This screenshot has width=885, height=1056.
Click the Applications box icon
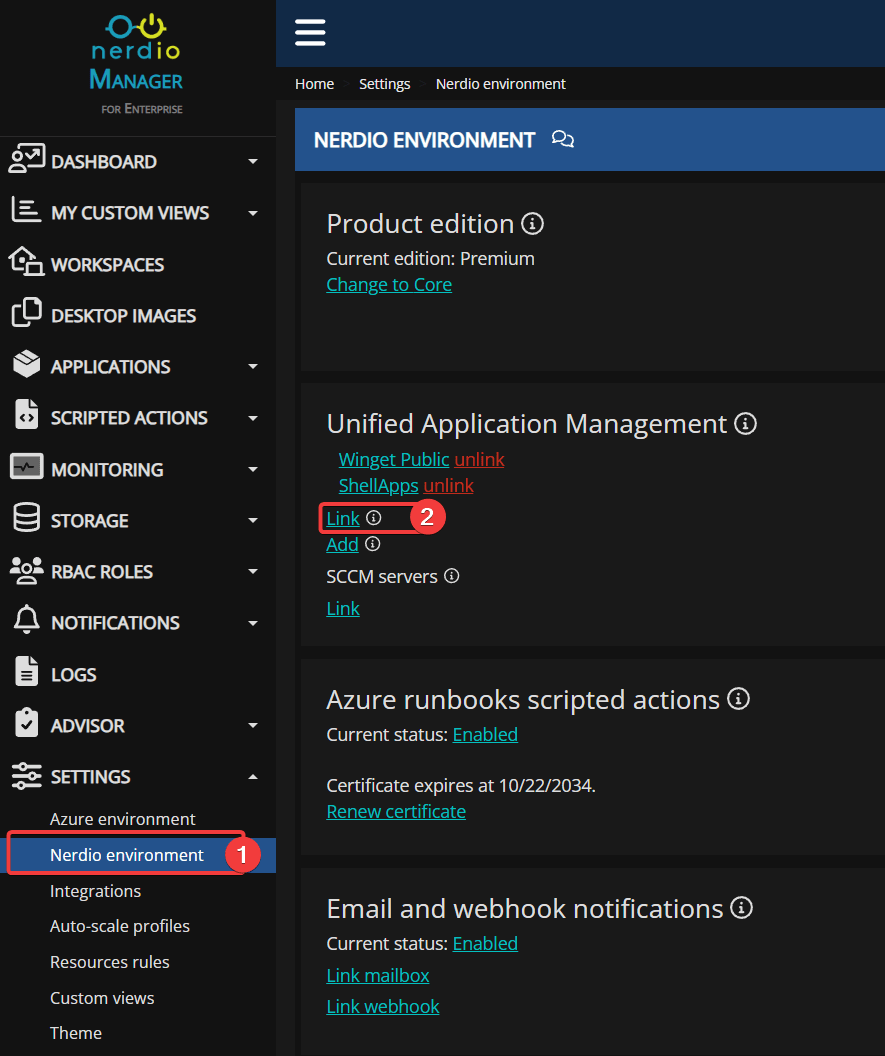click(27, 364)
